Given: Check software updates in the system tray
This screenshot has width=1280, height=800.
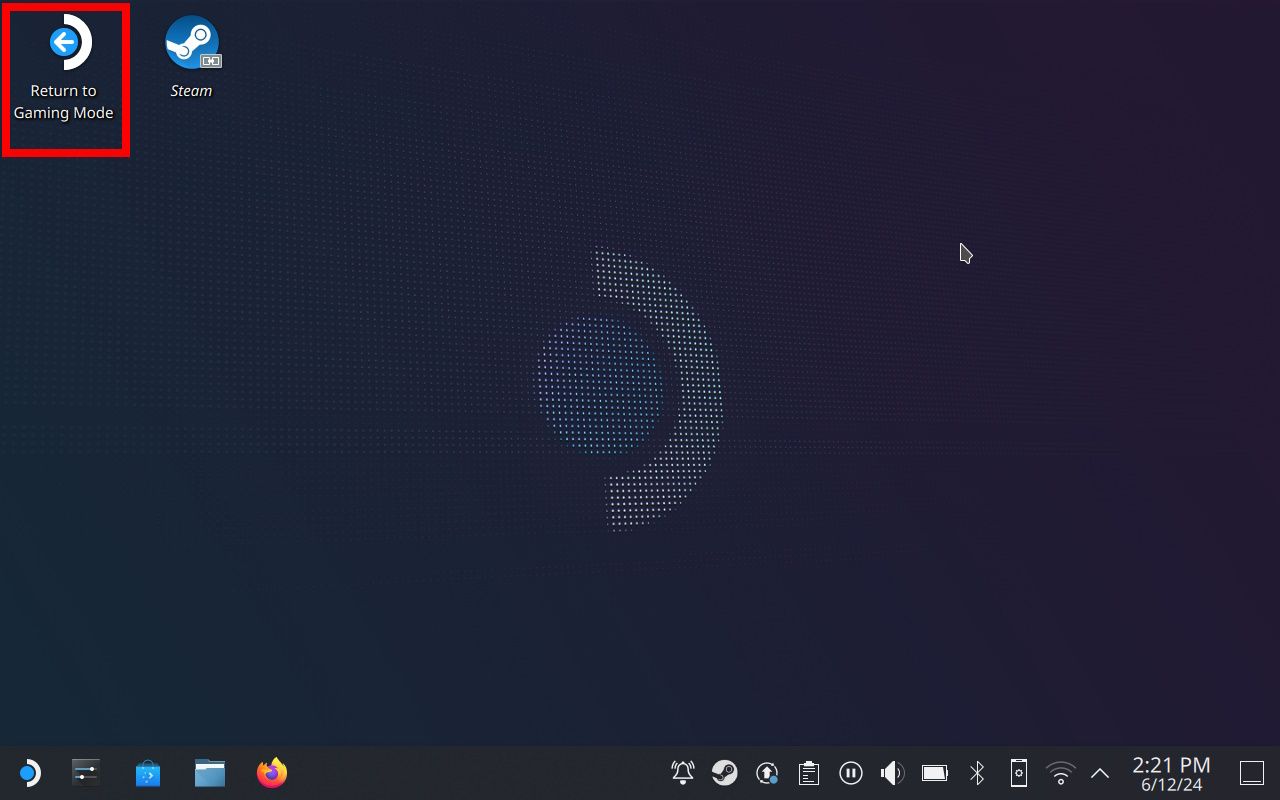Looking at the screenshot, I should tap(766, 772).
